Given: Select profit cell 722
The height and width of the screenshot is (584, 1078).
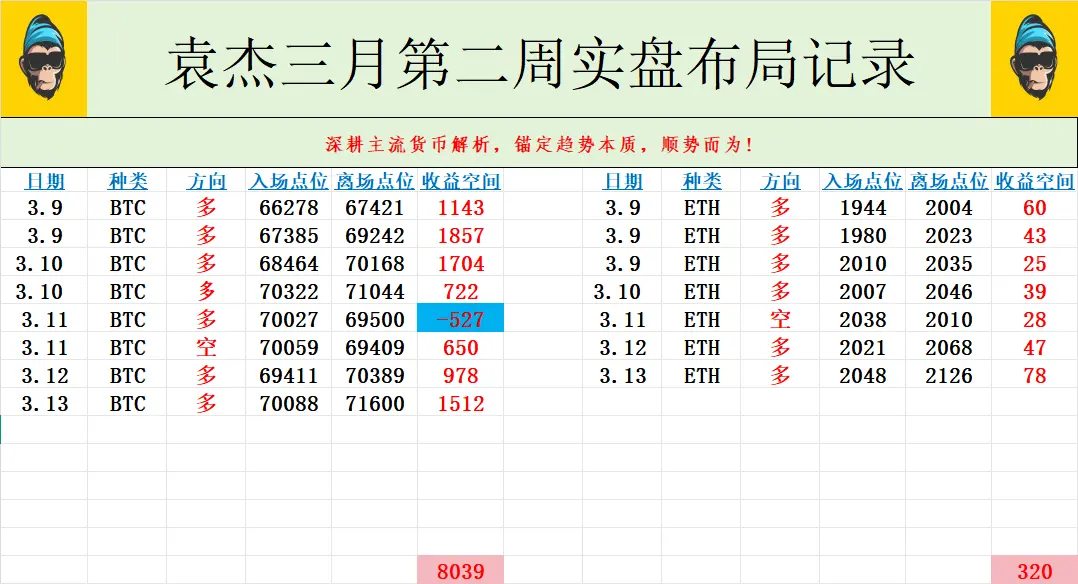Looking at the screenshot, I should click(x=461, y=292).
